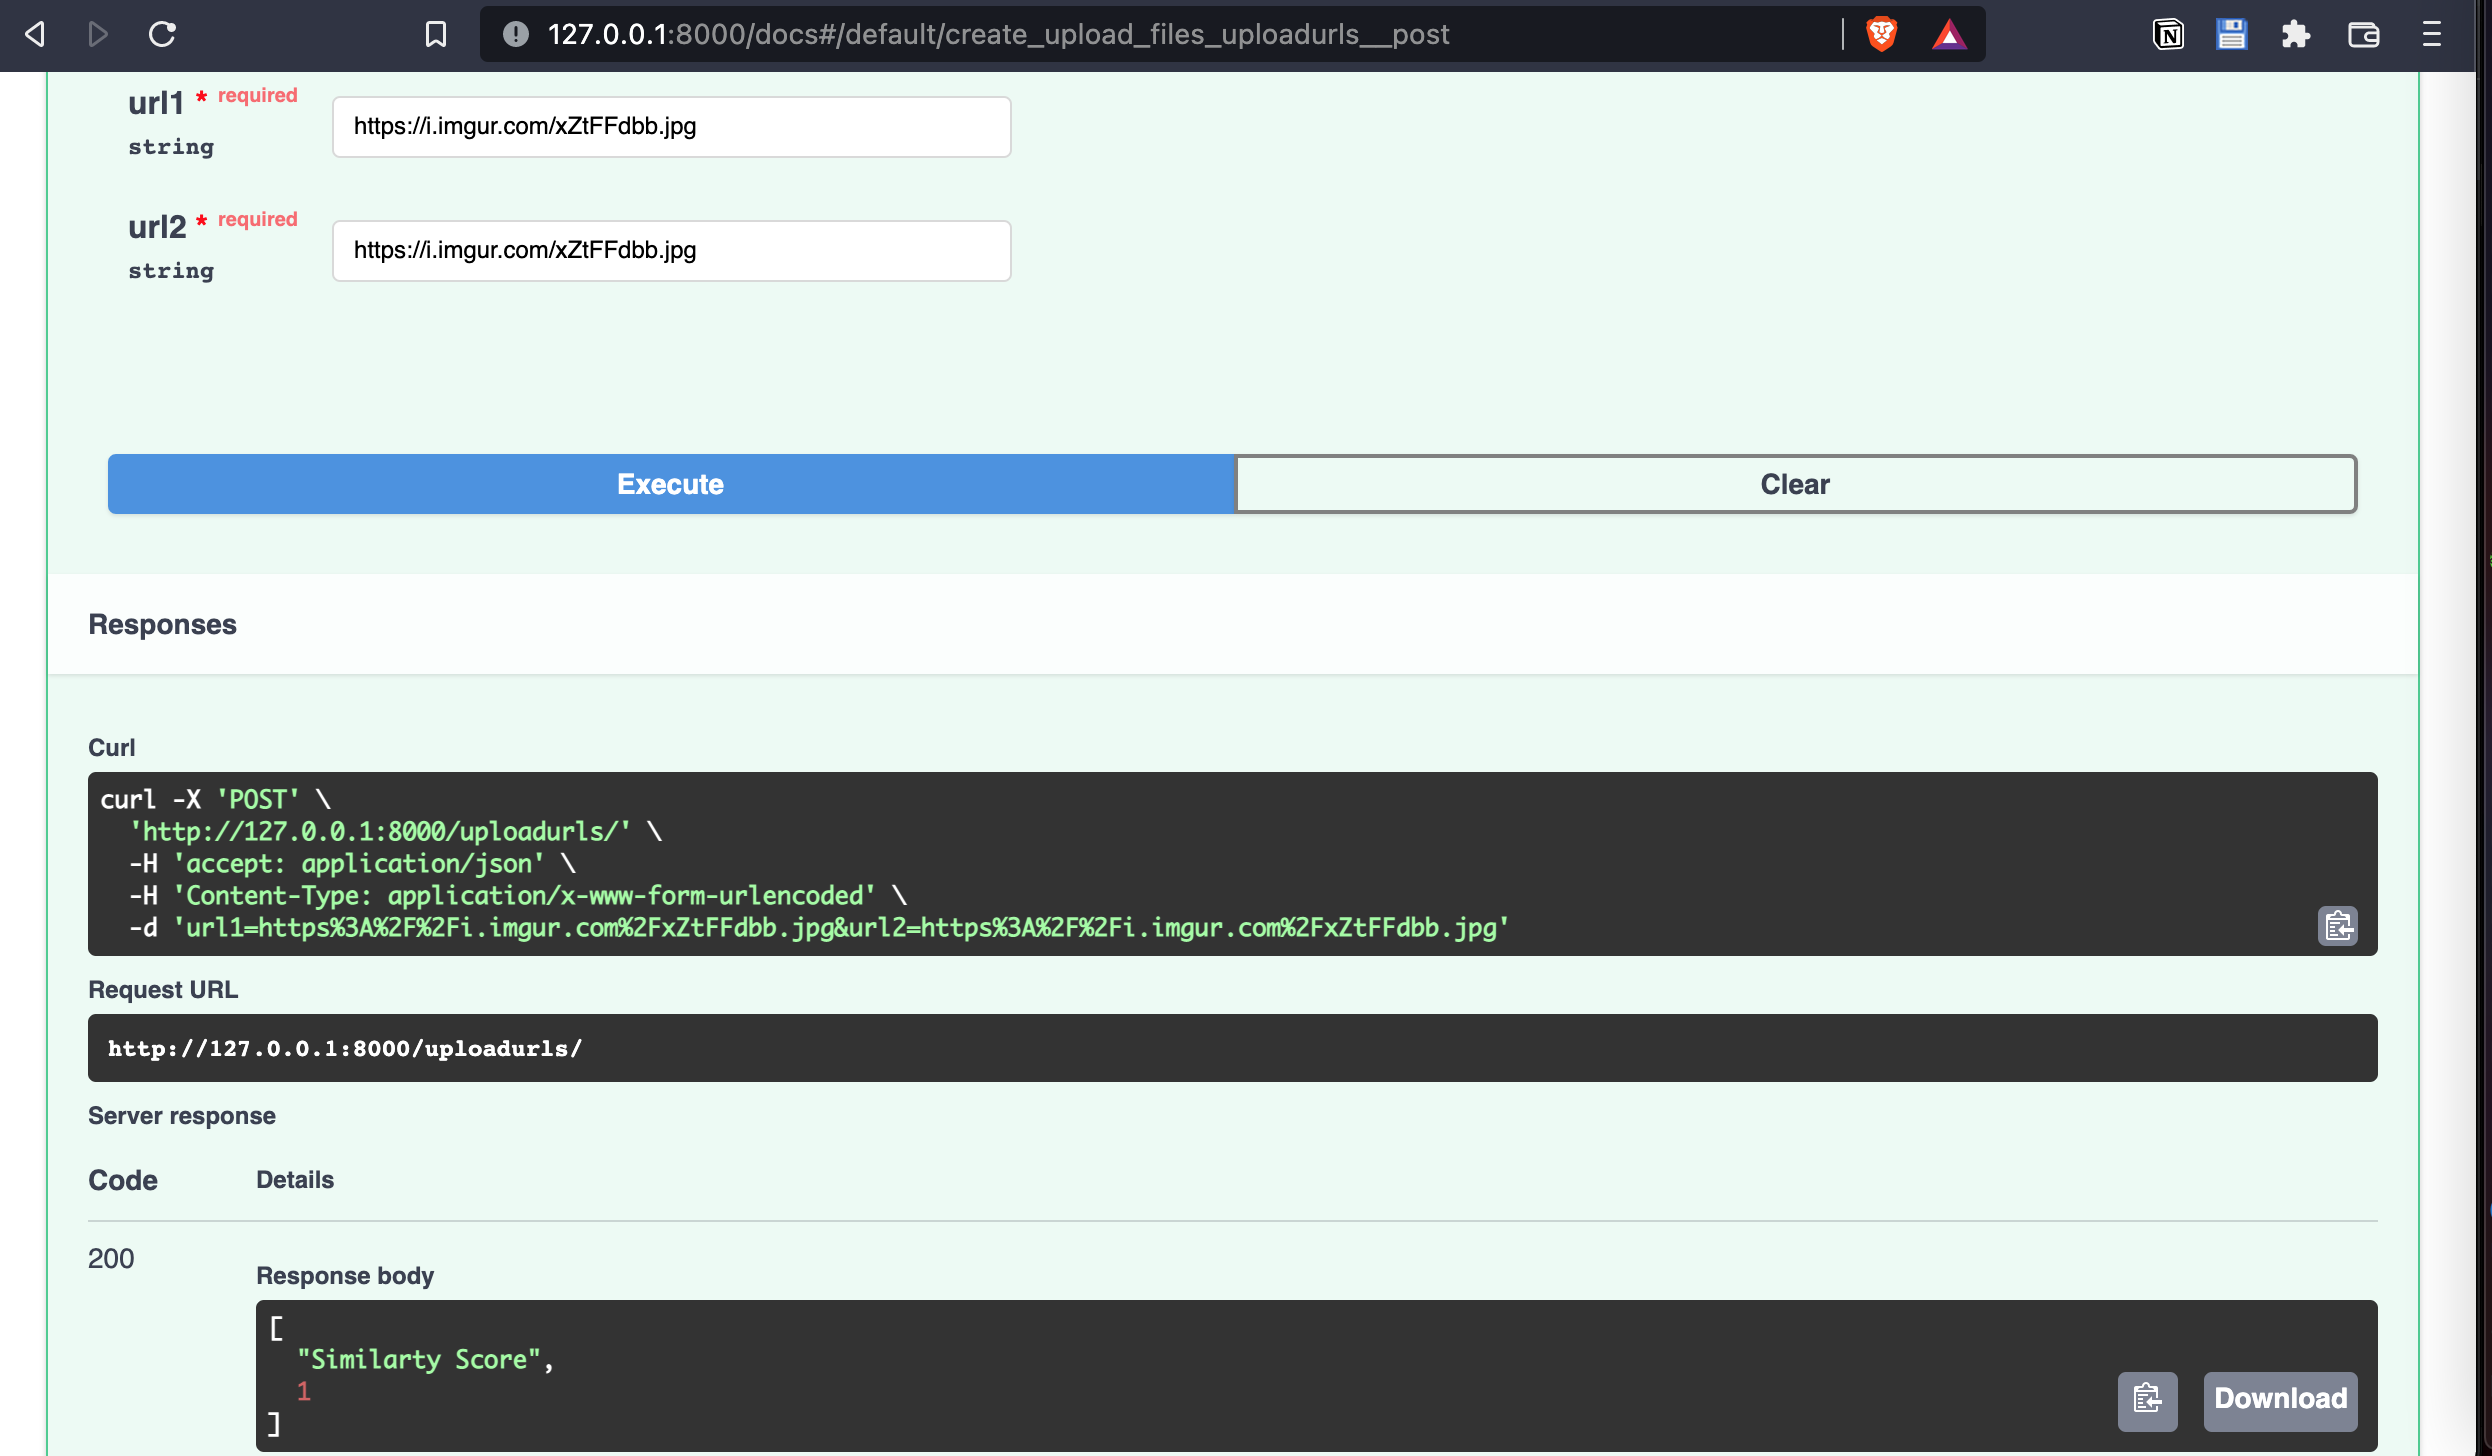Click the url1 parameter label
Screen dimensions: 2492x1456
[156, 103]
